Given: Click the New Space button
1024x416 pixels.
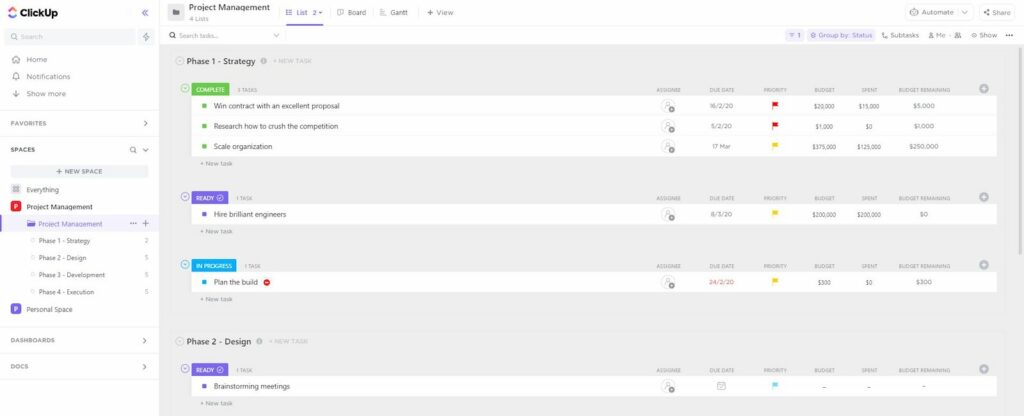Looking at the screenshot, I should 80,171.
